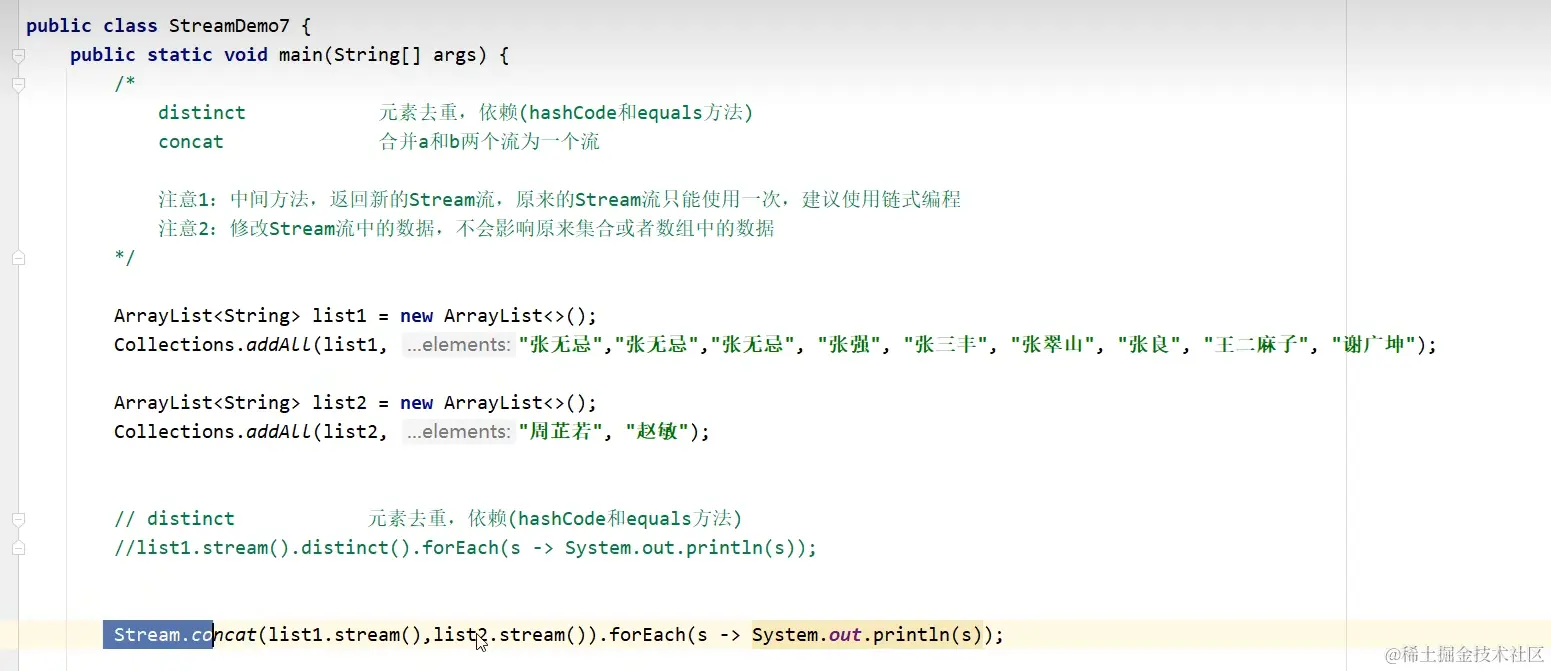Click the ...elements: parameter hint on the list2 line
1551x671 pixels.
[x=460, y=432]
